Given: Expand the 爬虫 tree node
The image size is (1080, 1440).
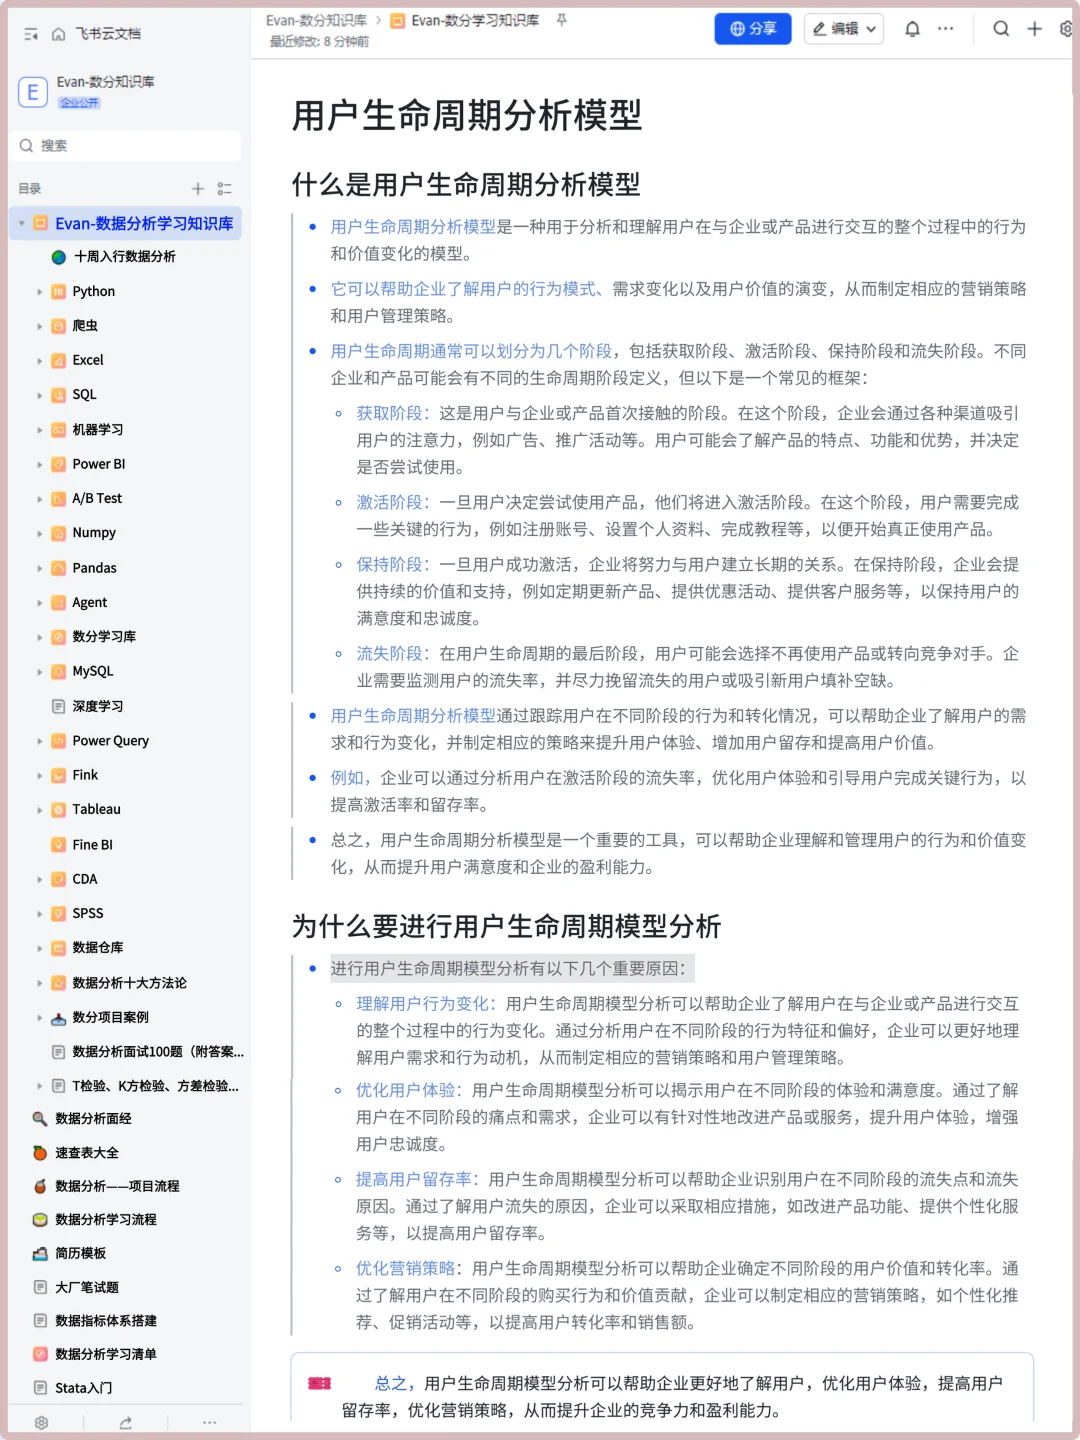Looking at the screenshot, I should pyautogui.click(x=40, y=326).
